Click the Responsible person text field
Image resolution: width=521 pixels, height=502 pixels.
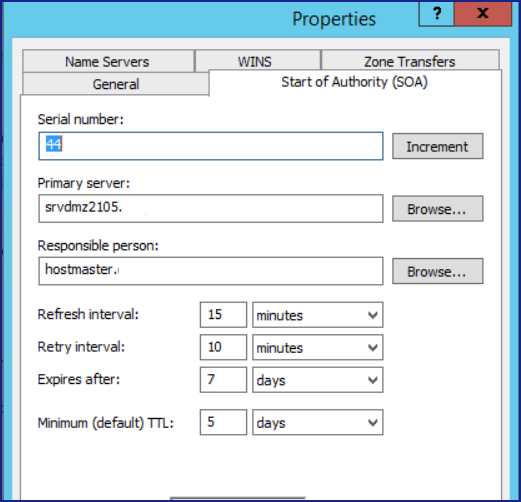pos(211,271)
